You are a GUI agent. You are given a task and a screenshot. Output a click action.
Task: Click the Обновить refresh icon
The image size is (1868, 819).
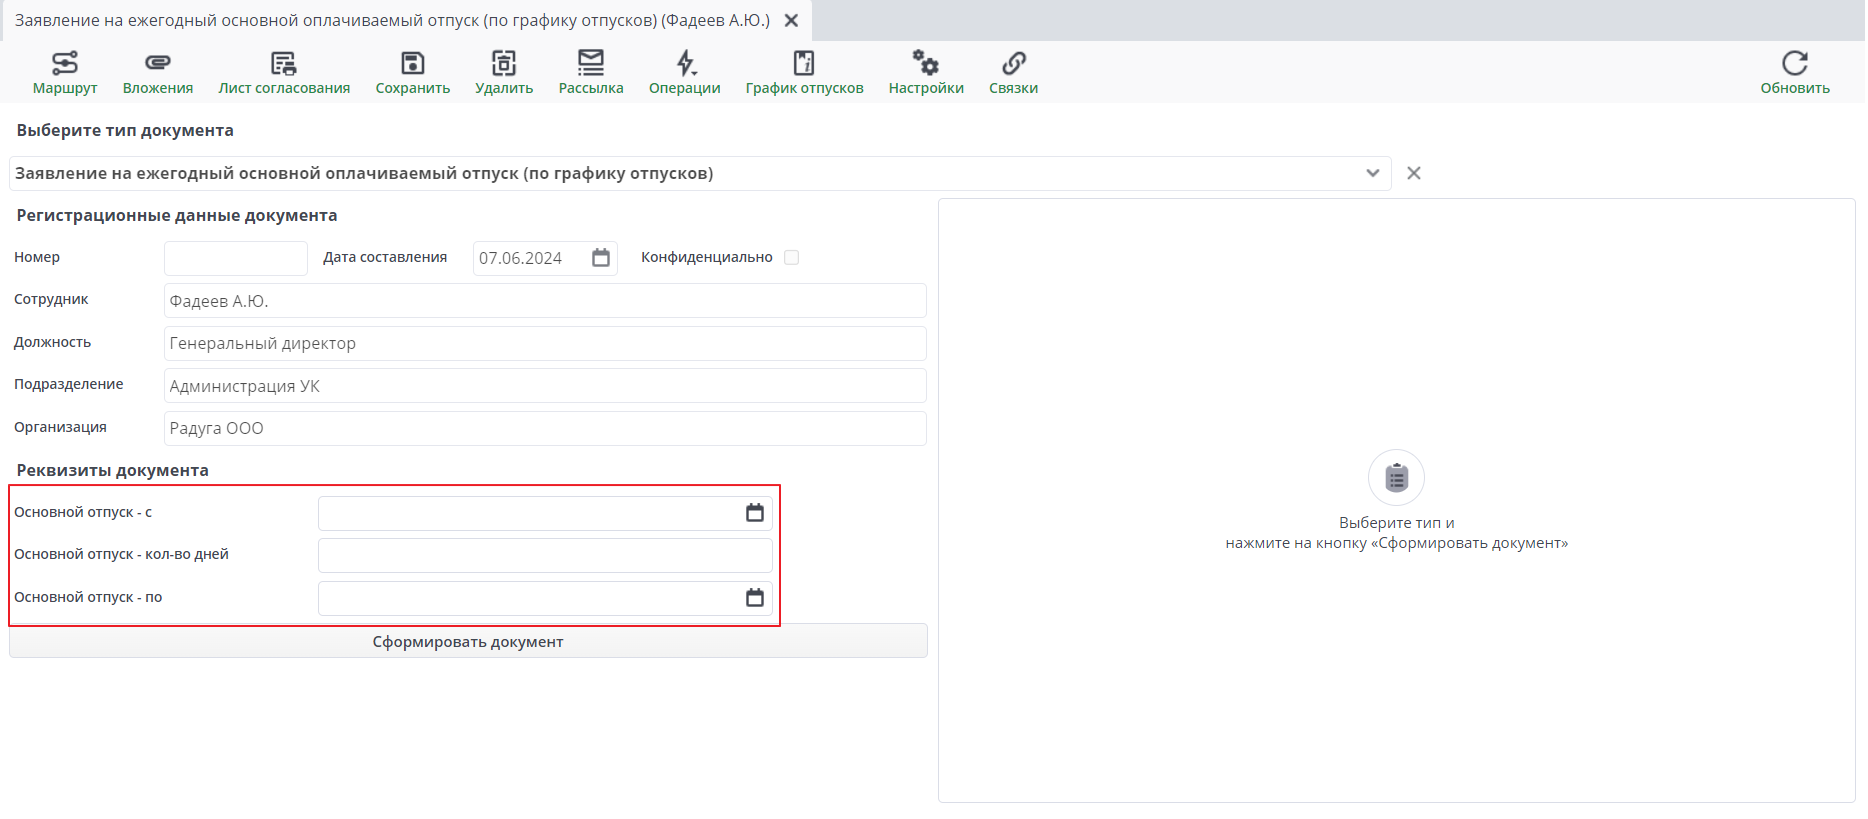(1795, 63)
